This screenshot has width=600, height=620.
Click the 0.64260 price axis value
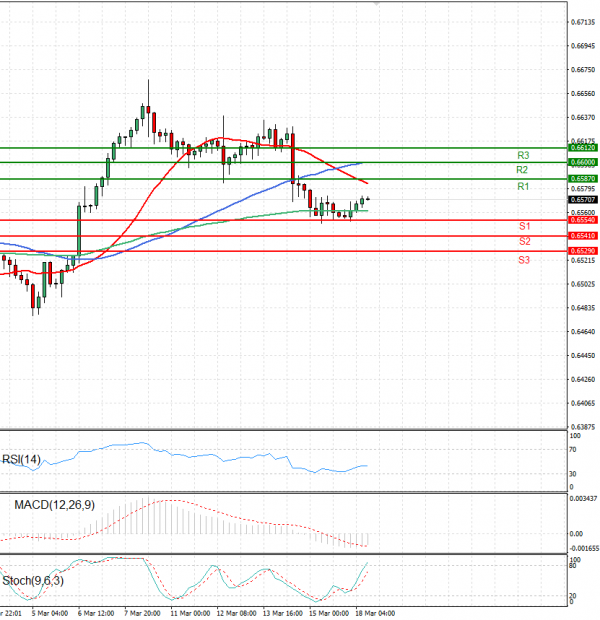click(583, 380)
